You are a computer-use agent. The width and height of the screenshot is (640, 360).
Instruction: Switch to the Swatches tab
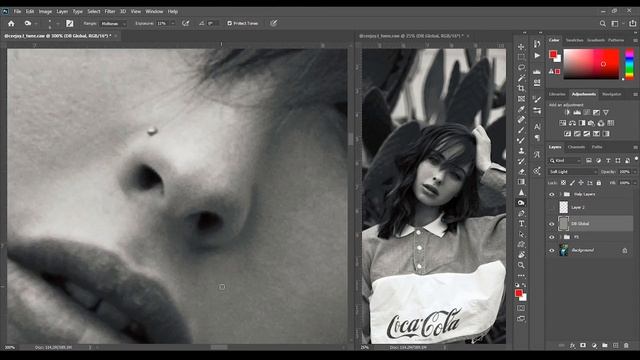574,40
